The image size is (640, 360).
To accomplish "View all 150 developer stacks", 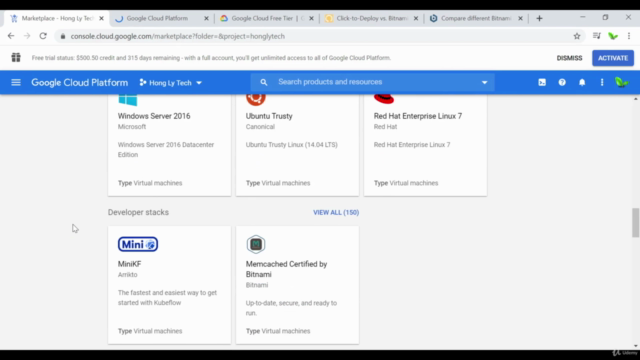I will [336, 212].
